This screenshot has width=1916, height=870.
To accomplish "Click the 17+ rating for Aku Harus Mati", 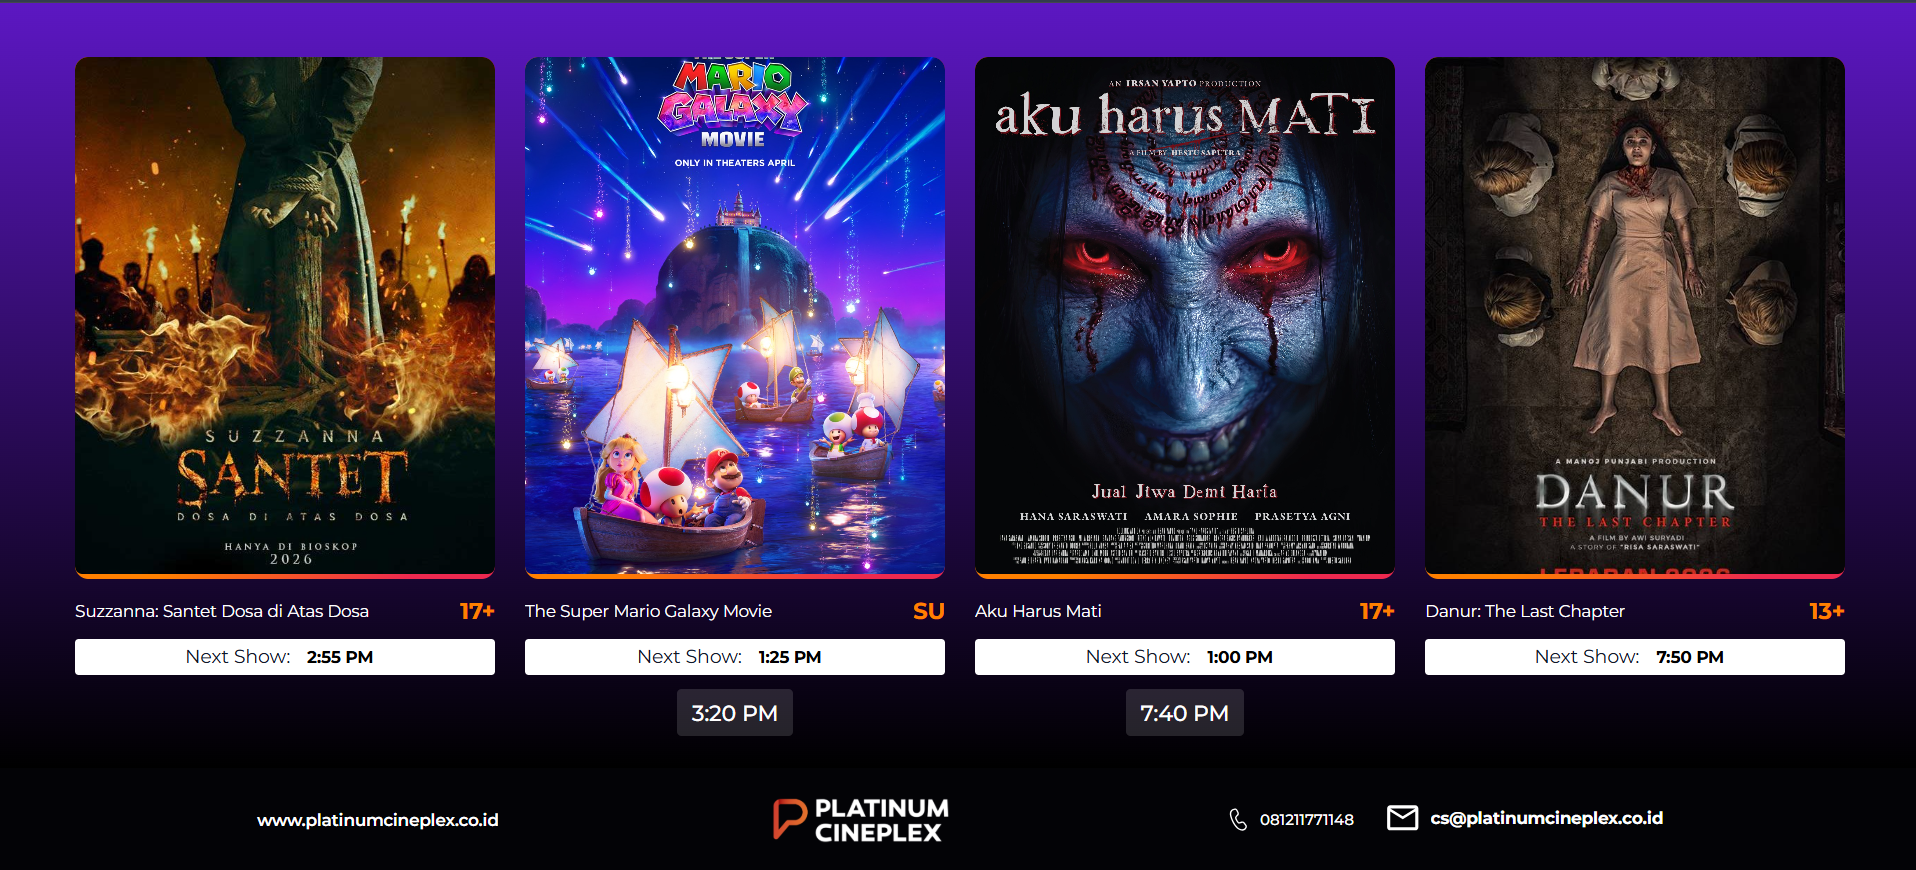I will pos(1377,611).
